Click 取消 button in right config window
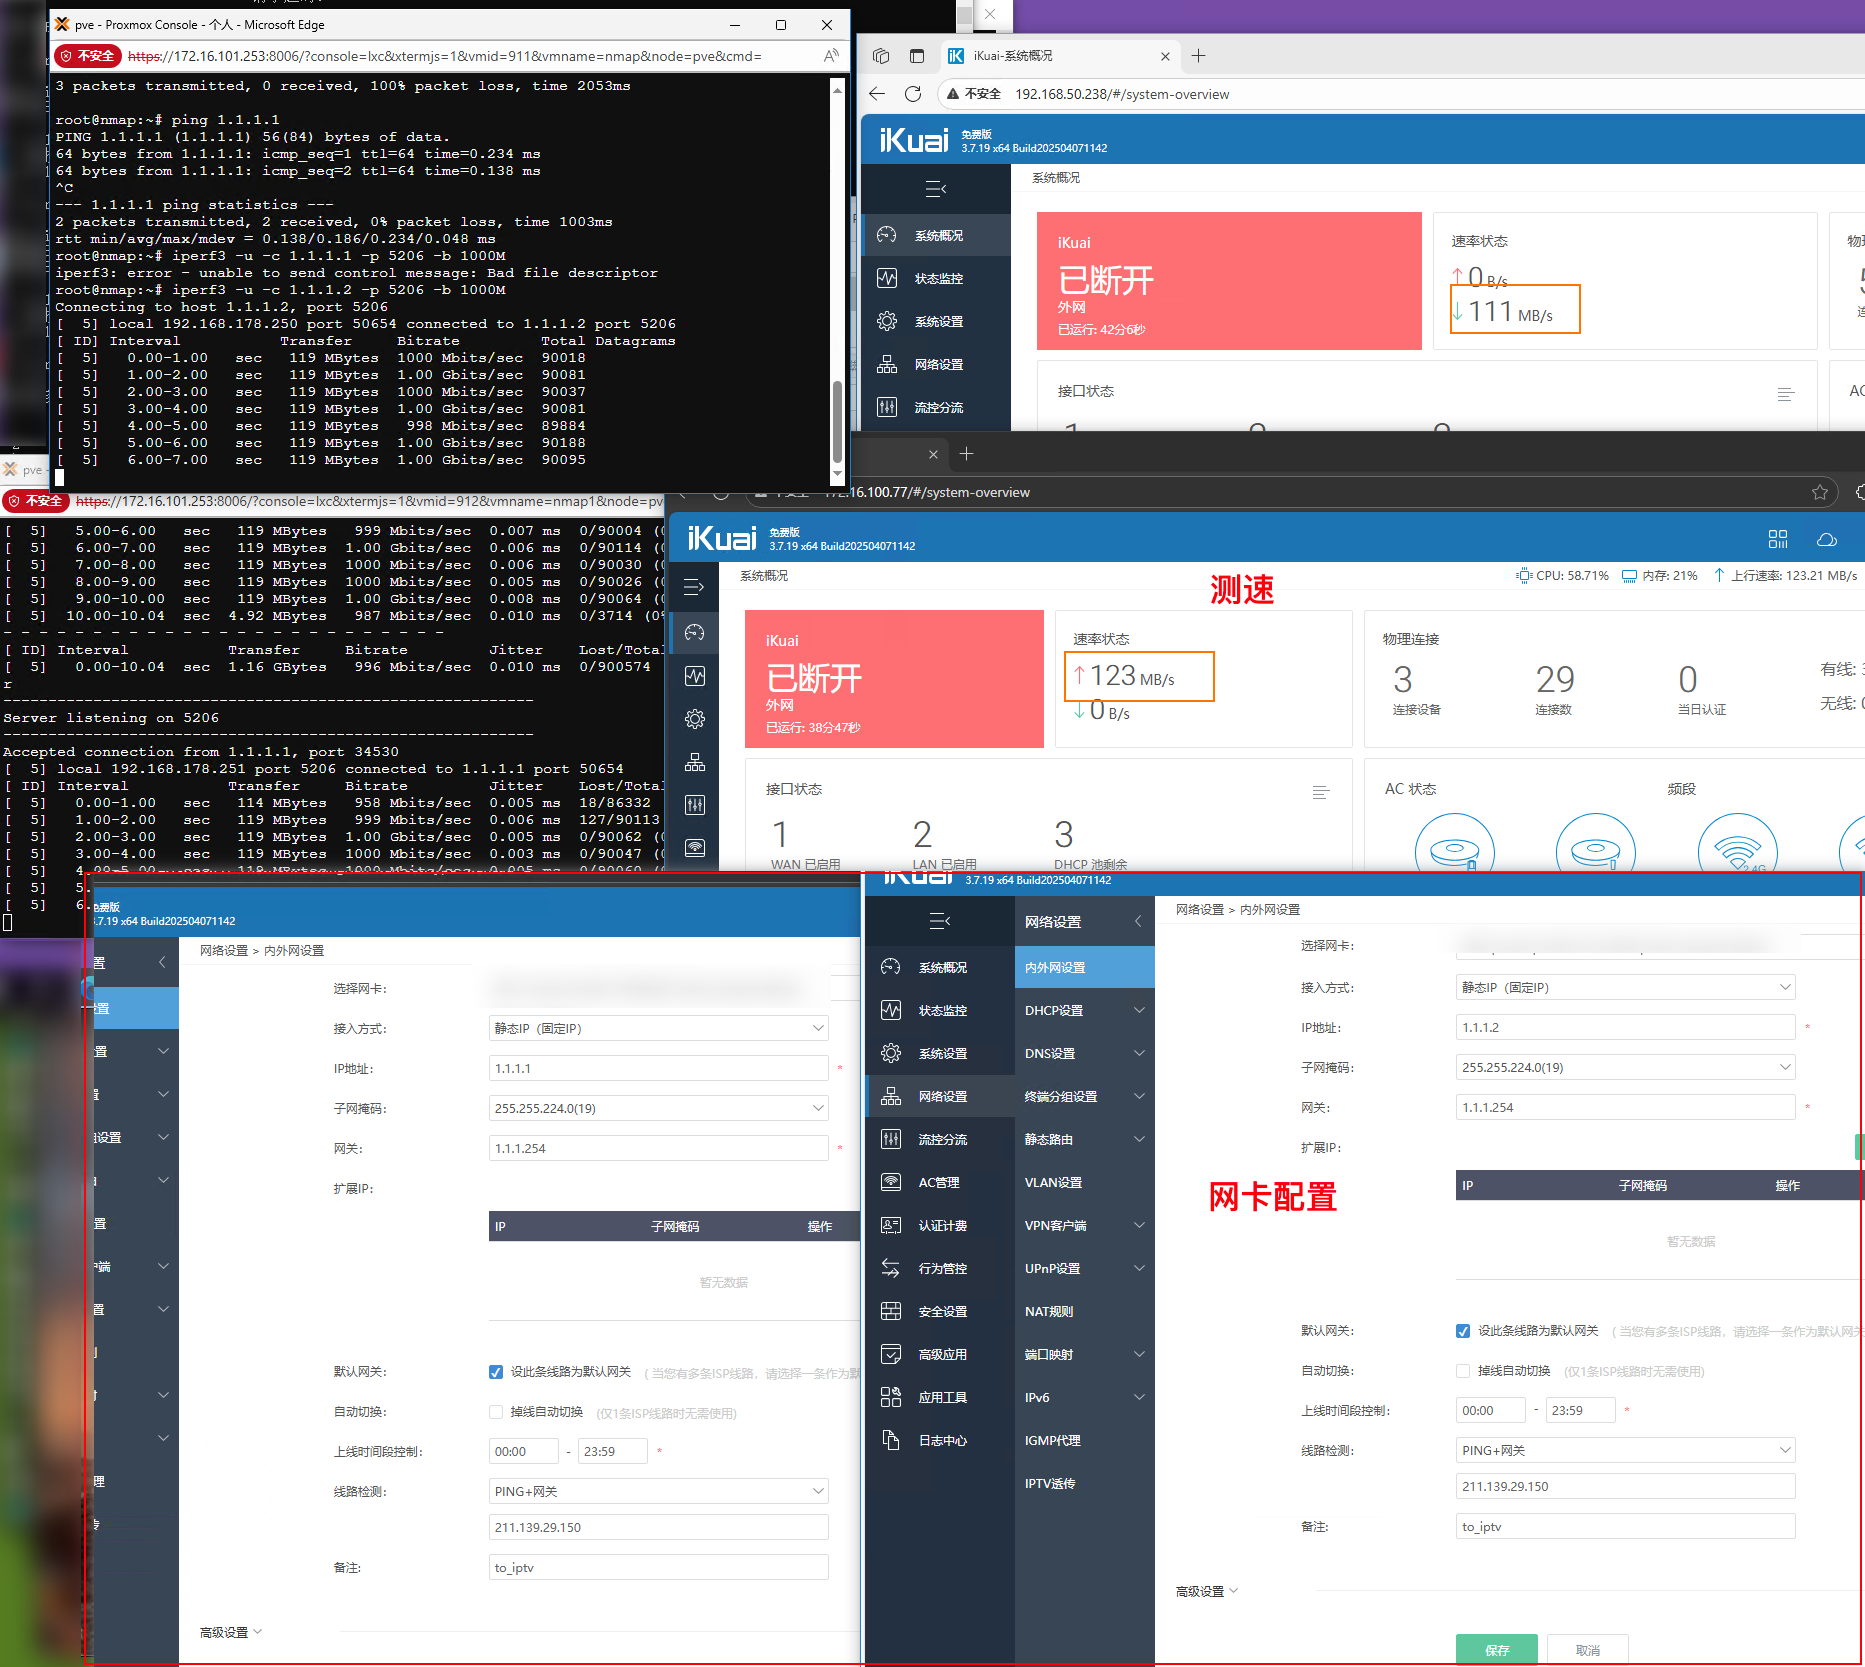 click(1587, 1650)
